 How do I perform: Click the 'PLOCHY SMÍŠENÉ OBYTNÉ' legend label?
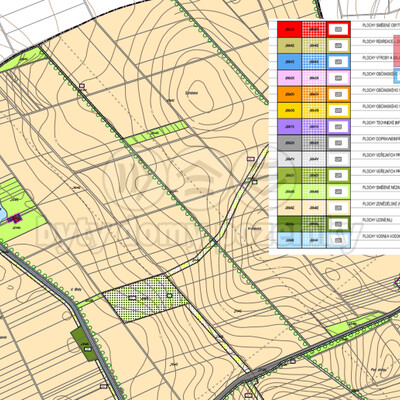pyautogui.click(x=381, y=25)
